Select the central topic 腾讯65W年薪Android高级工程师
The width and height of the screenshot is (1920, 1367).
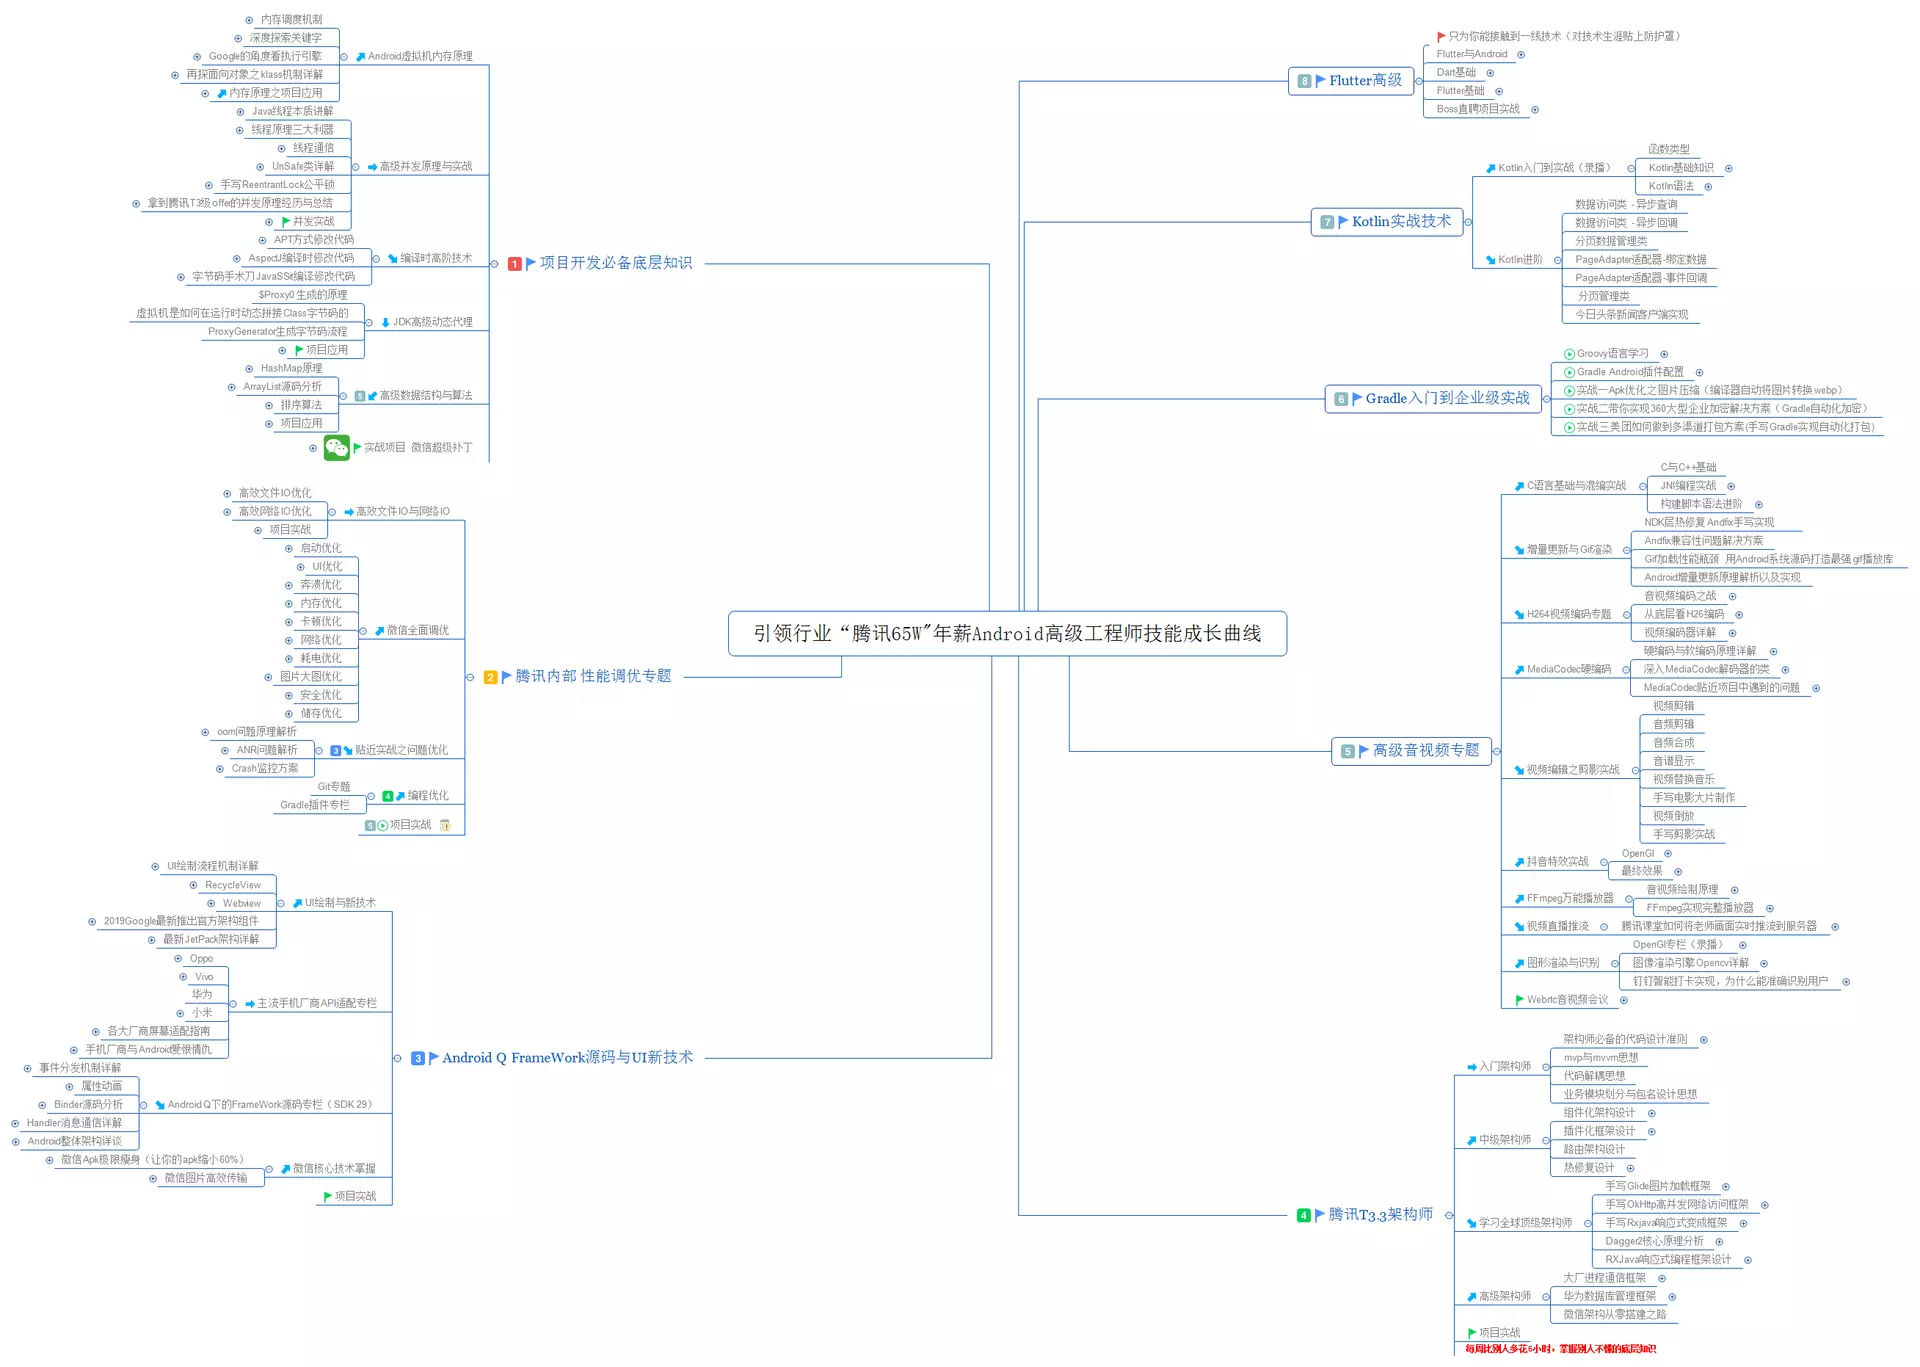pyautogui.click(x=1007, y=634)
